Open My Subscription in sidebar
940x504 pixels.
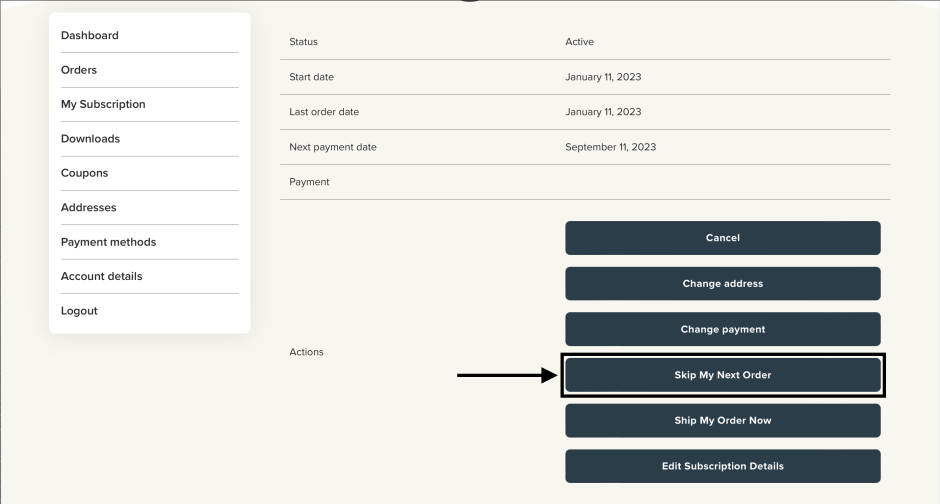point(103,104)
